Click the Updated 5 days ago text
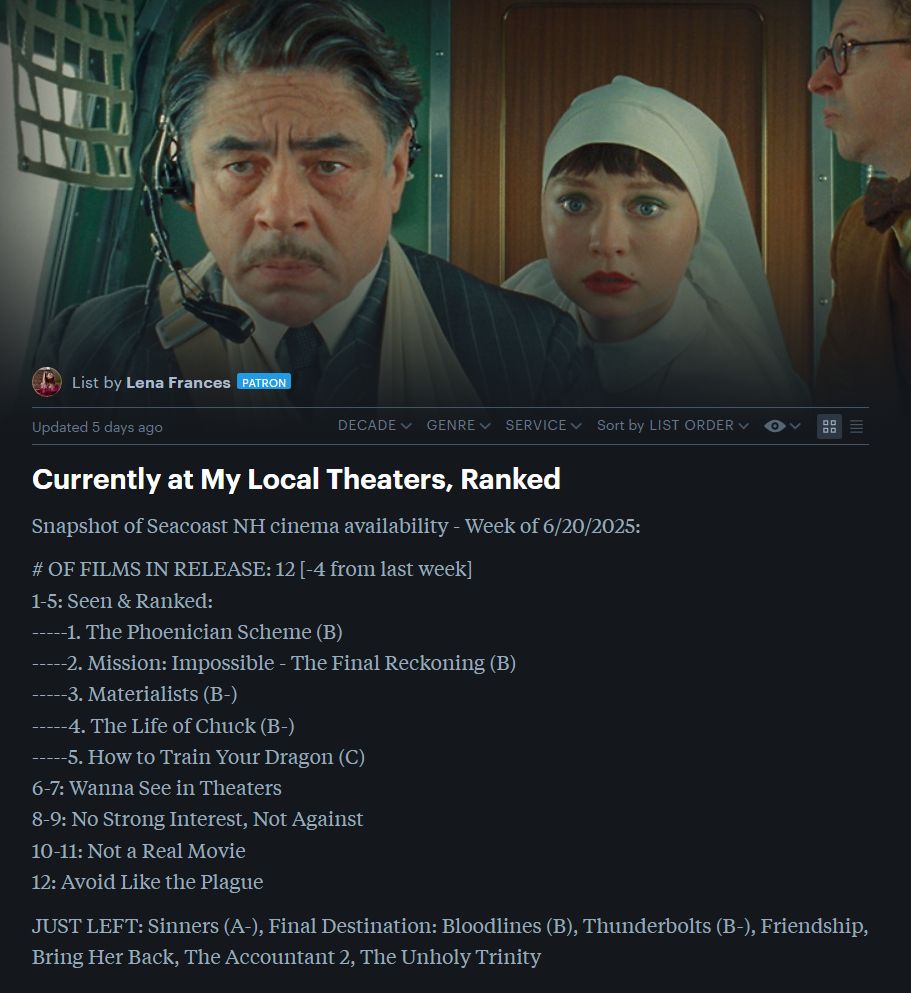 pos(97,427)
